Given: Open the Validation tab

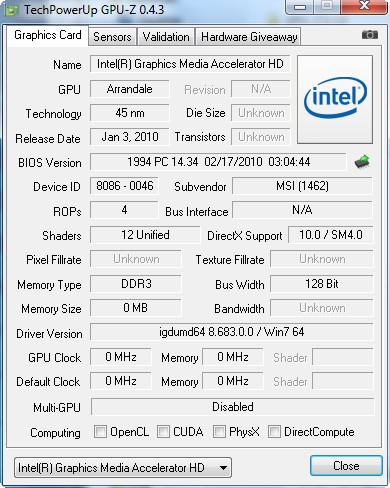Looking at the screenshot, I should [x=166, y=37].
